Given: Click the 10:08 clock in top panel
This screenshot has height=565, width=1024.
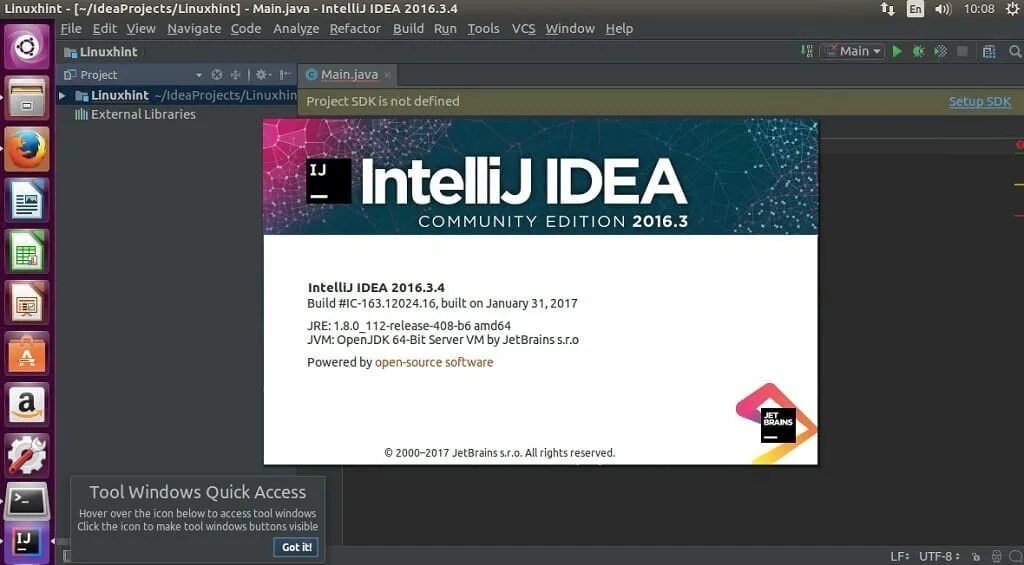Looking at the screenshot, I should click(979, 9).
